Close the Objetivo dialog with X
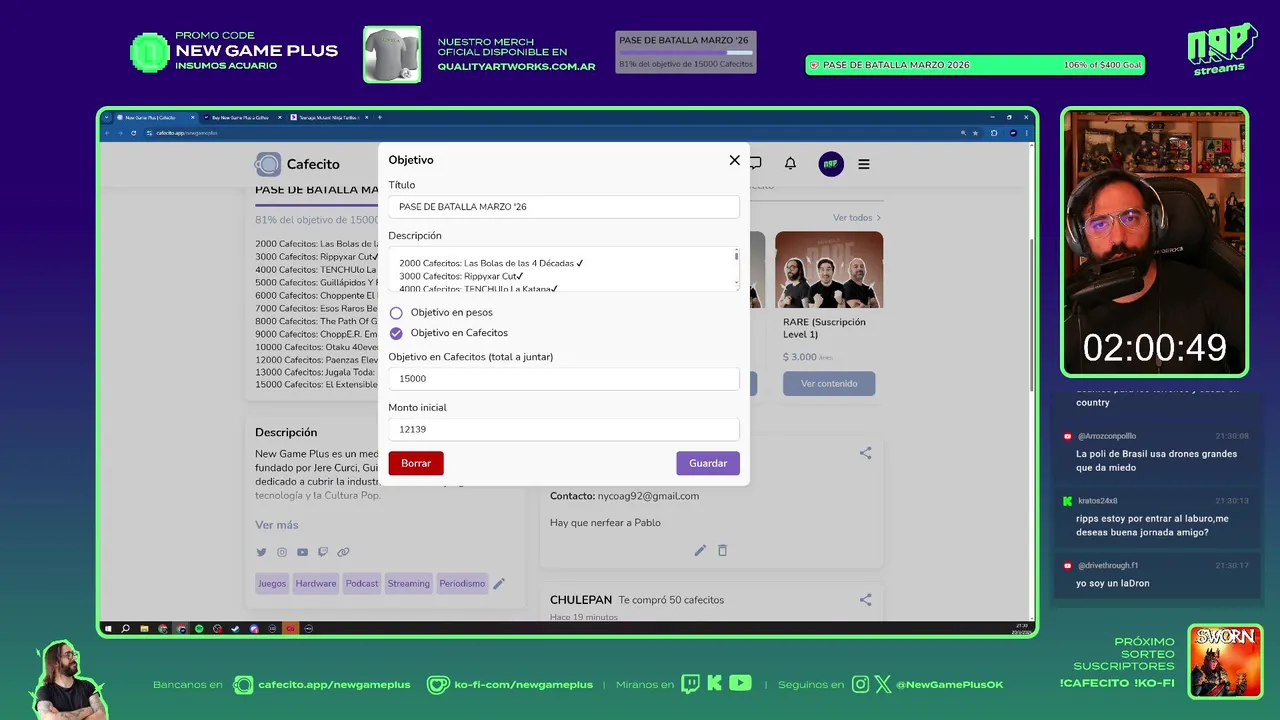 (734, 160)
